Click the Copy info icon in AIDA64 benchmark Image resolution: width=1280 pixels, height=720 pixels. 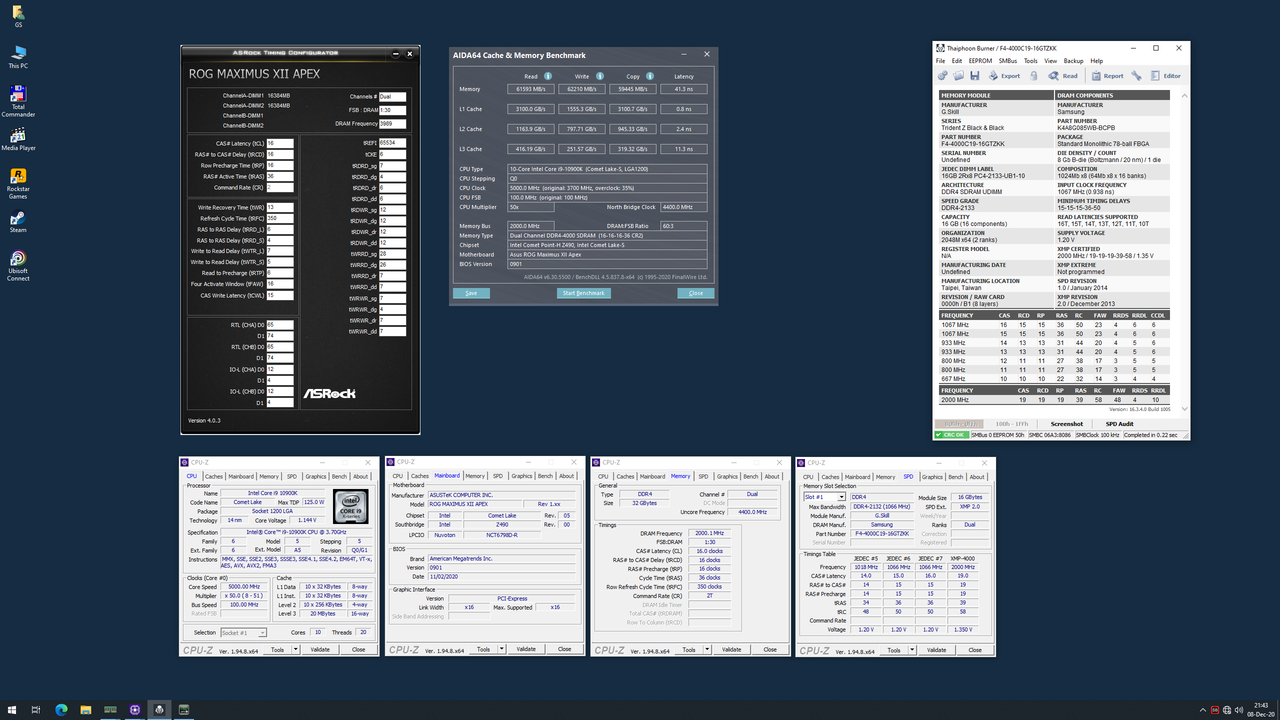pyautogui.click(x=650, y=76)
